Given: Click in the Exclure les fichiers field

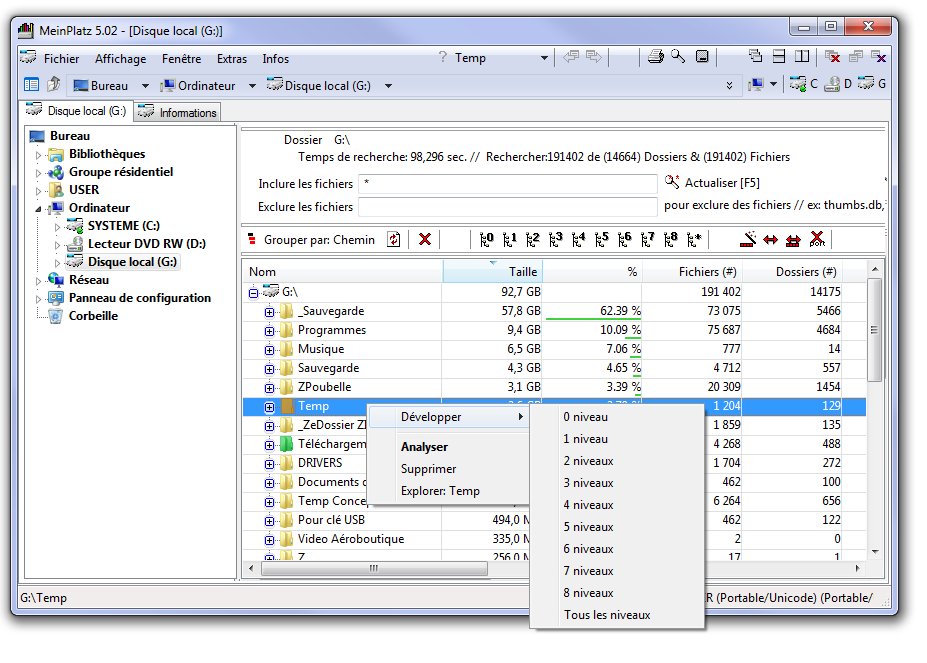Looking at the screenshot, I should [508, 207].
